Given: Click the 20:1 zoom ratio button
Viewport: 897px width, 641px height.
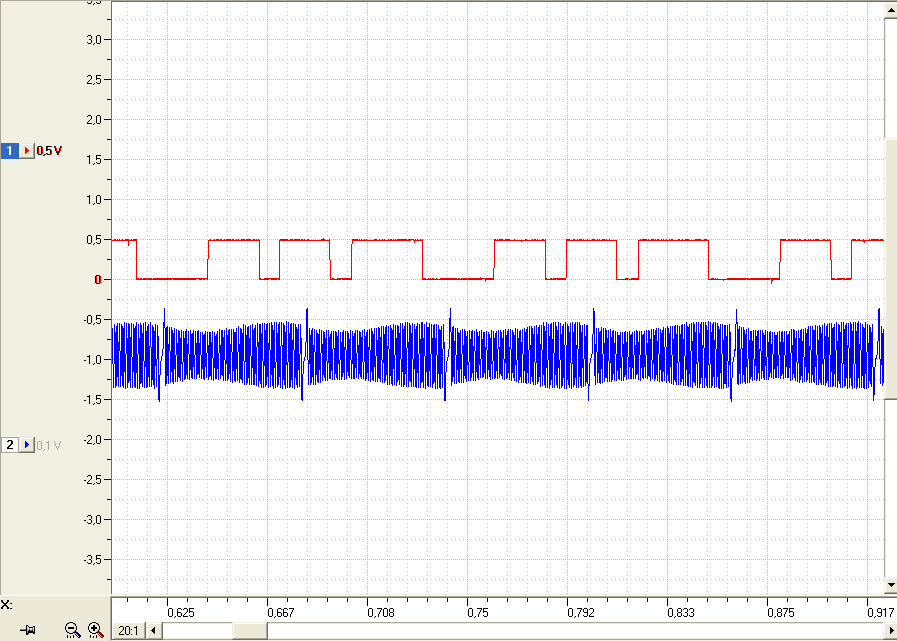Looking at the screenshot, I should click(128, 631).
